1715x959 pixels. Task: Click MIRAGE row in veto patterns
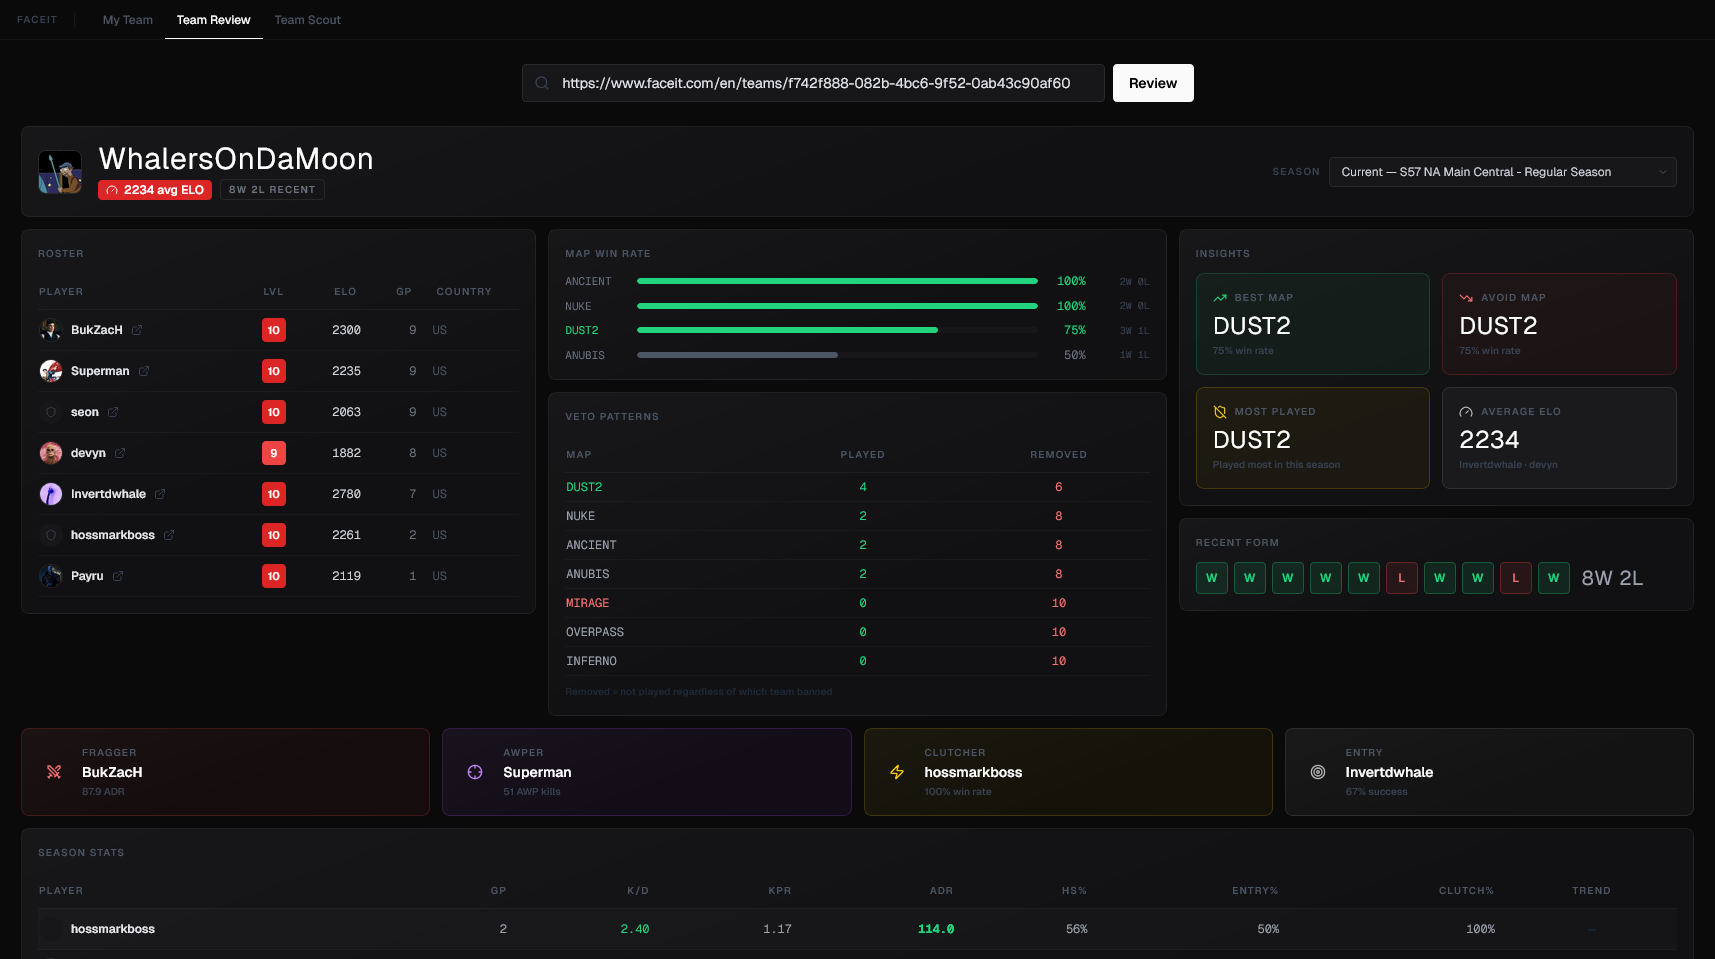point(858,603)
